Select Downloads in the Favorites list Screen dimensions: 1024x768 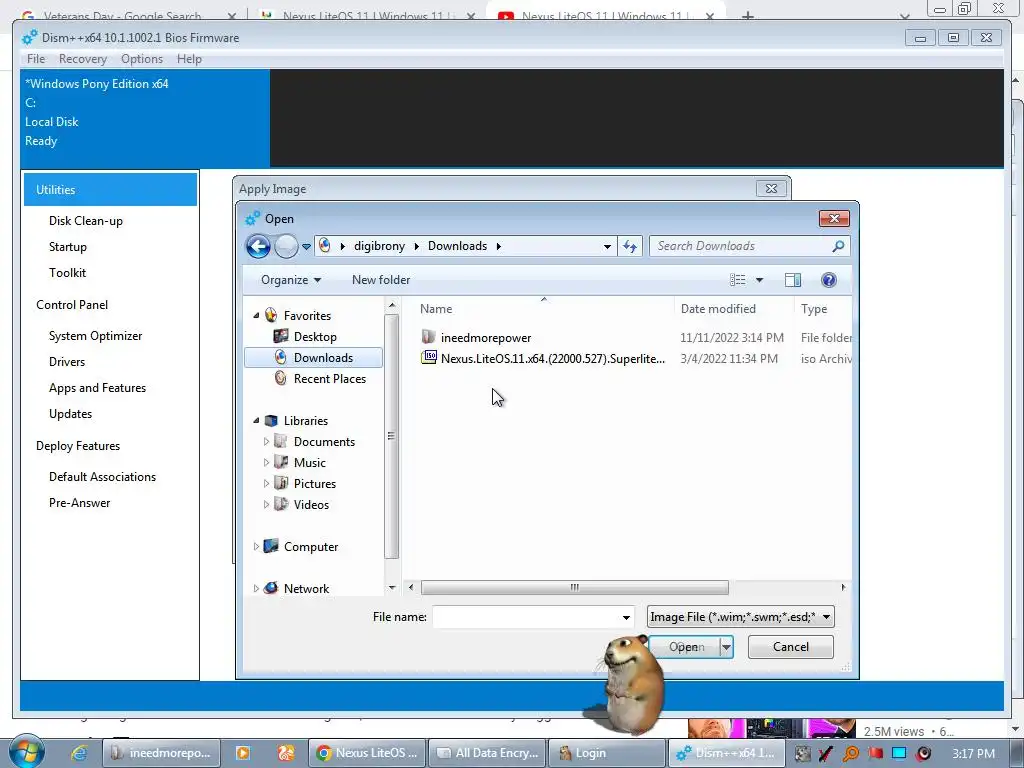(x=313, y=357)
